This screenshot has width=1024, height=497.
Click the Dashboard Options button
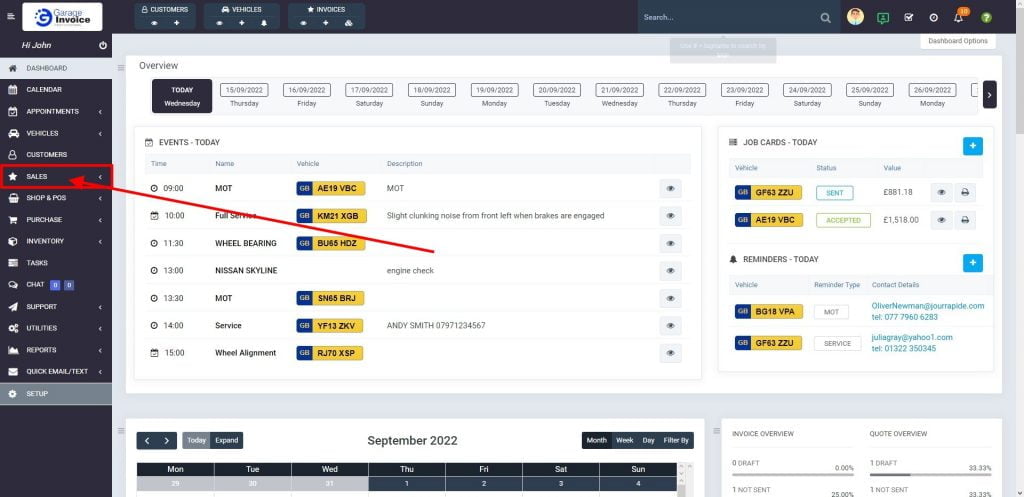point(957,41)
